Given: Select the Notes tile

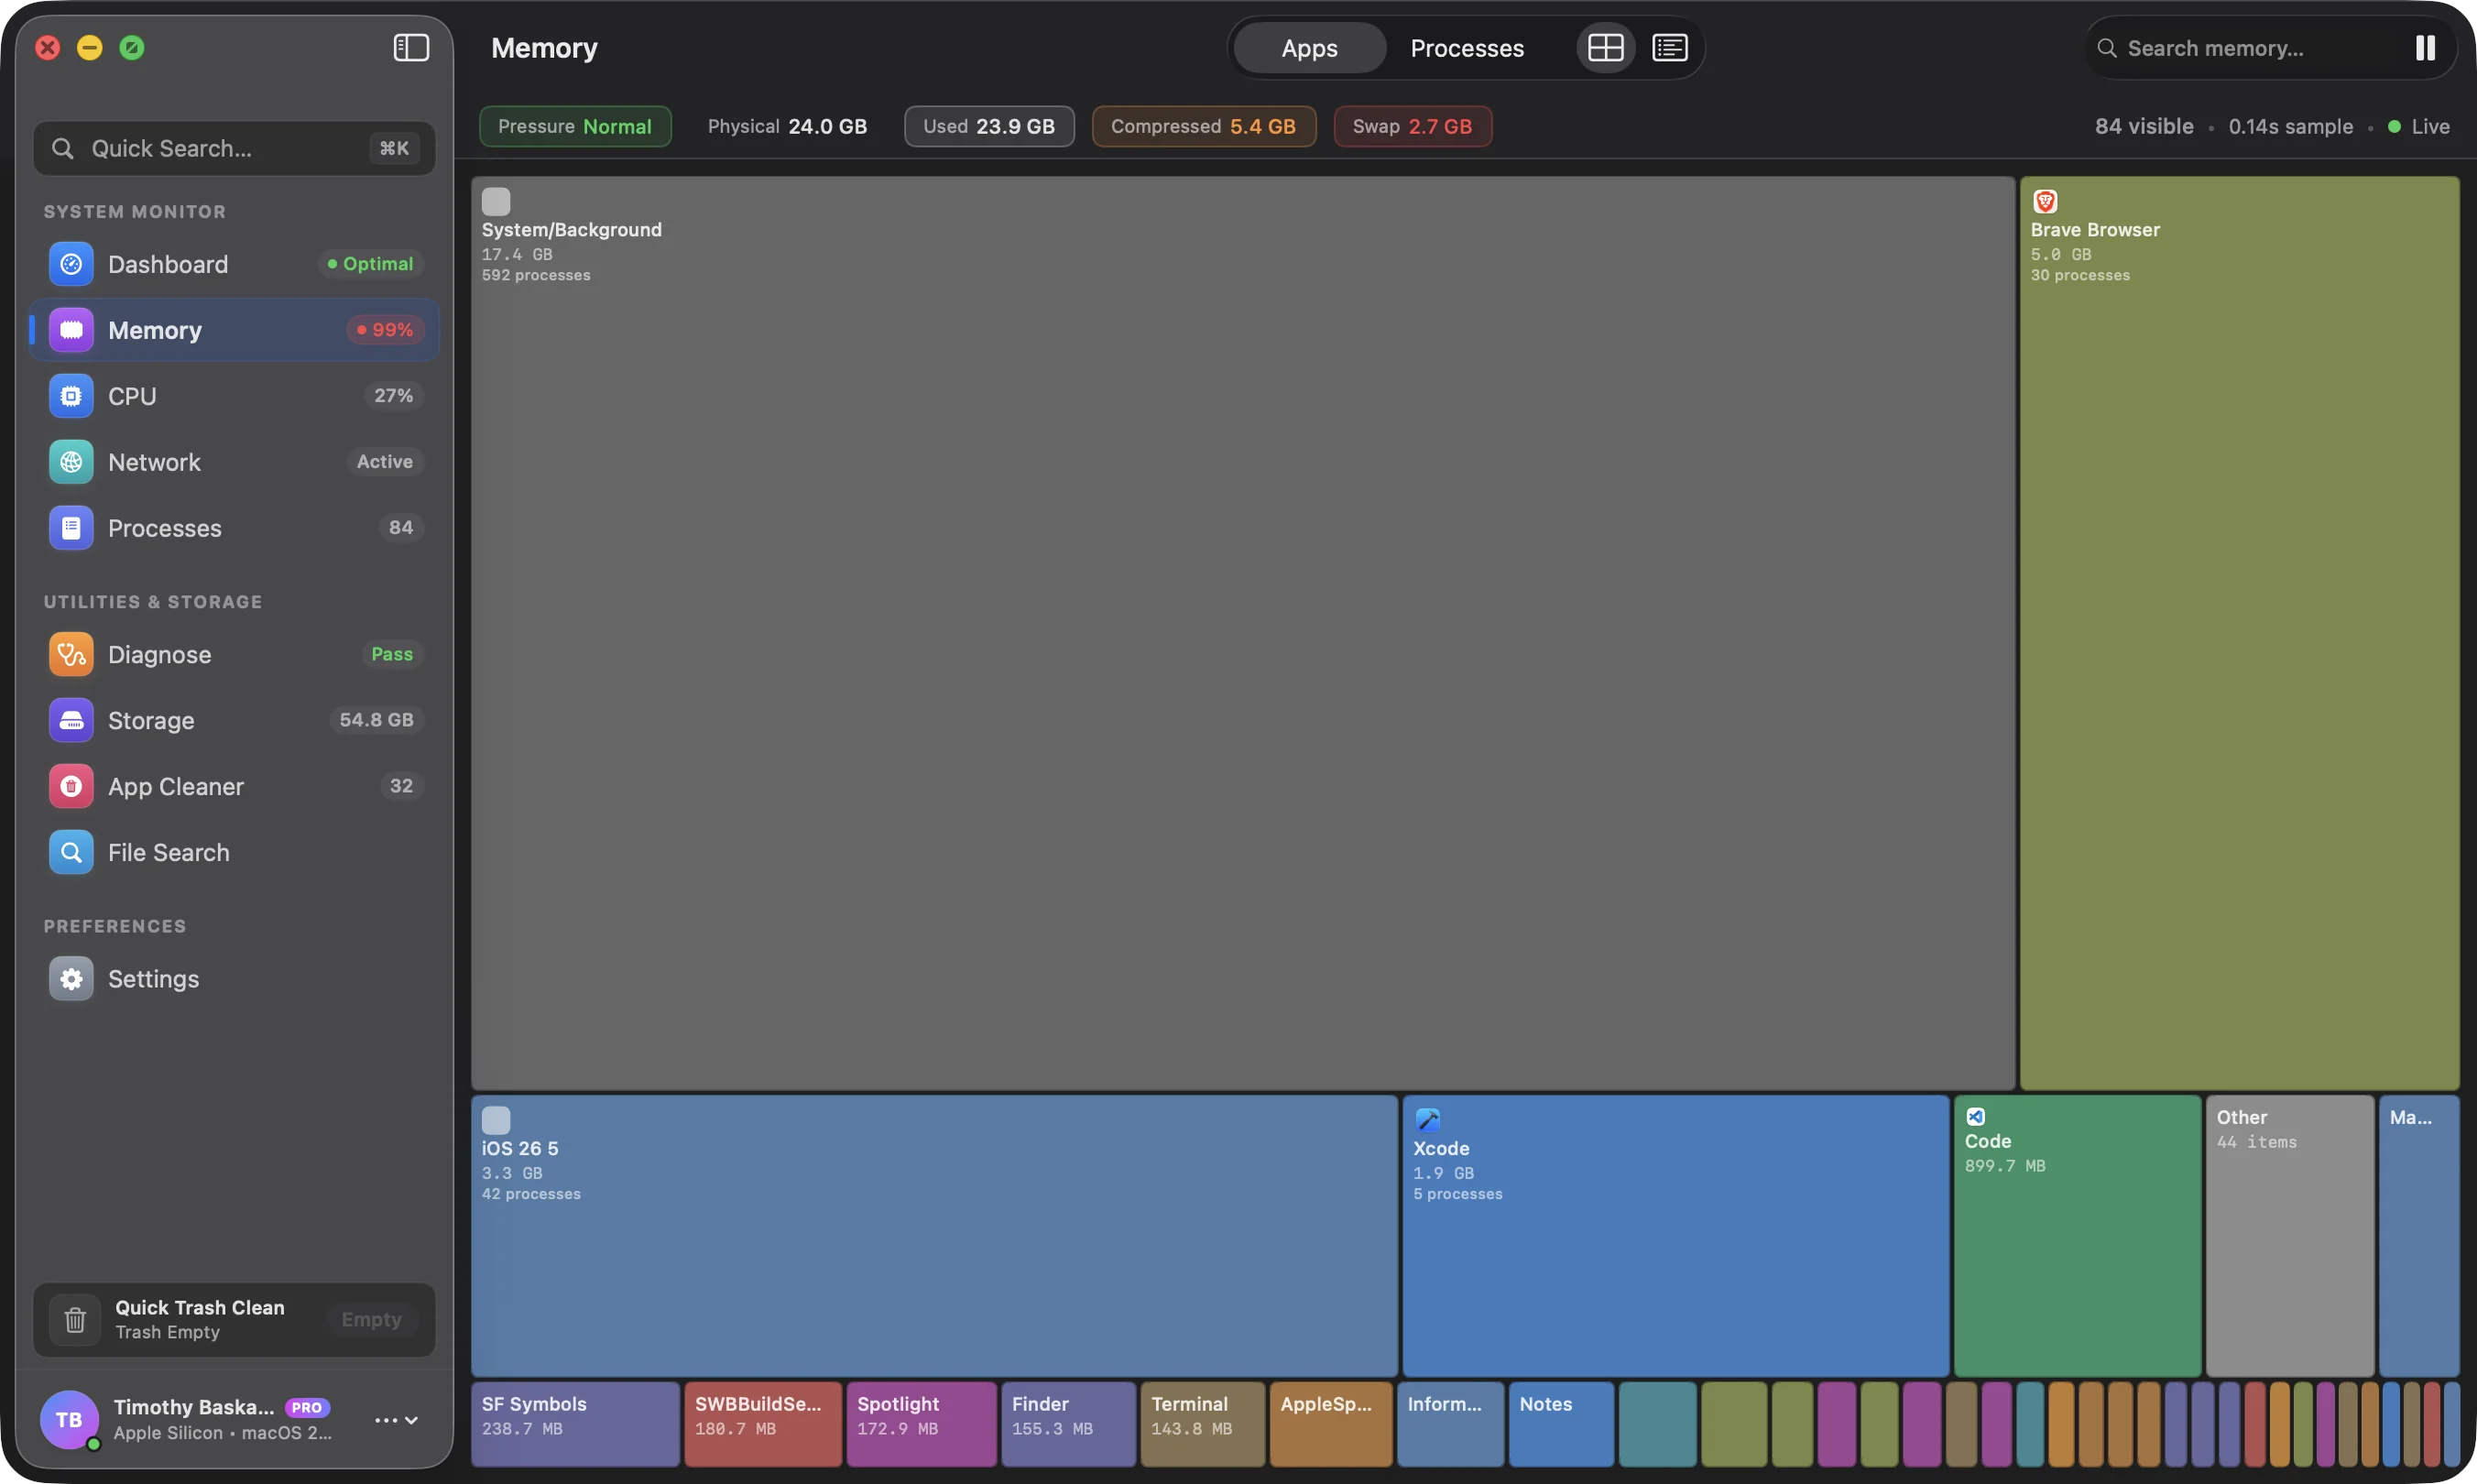Looking at the screenshot, I should pyautogui.click(x=1560, y=1424).
